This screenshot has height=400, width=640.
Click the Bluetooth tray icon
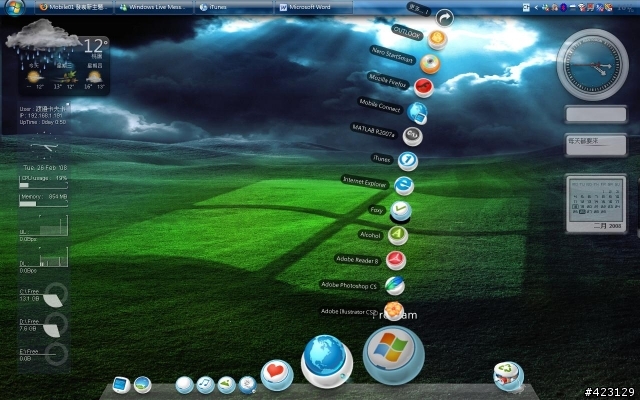563,7
